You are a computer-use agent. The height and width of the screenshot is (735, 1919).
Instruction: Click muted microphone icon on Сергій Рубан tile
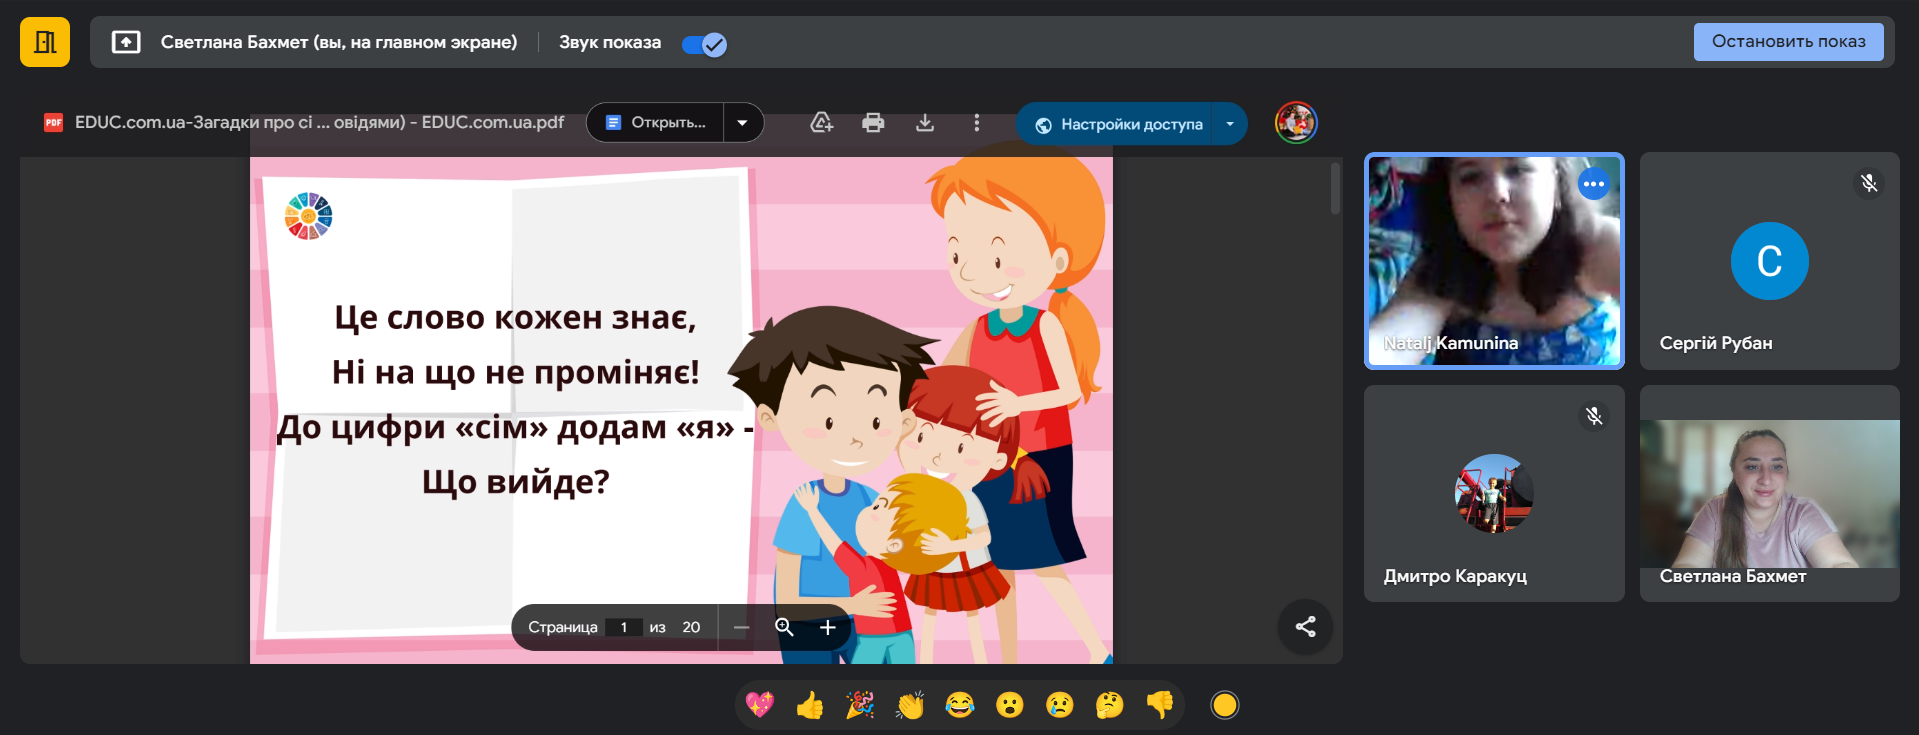(1868, 183)
